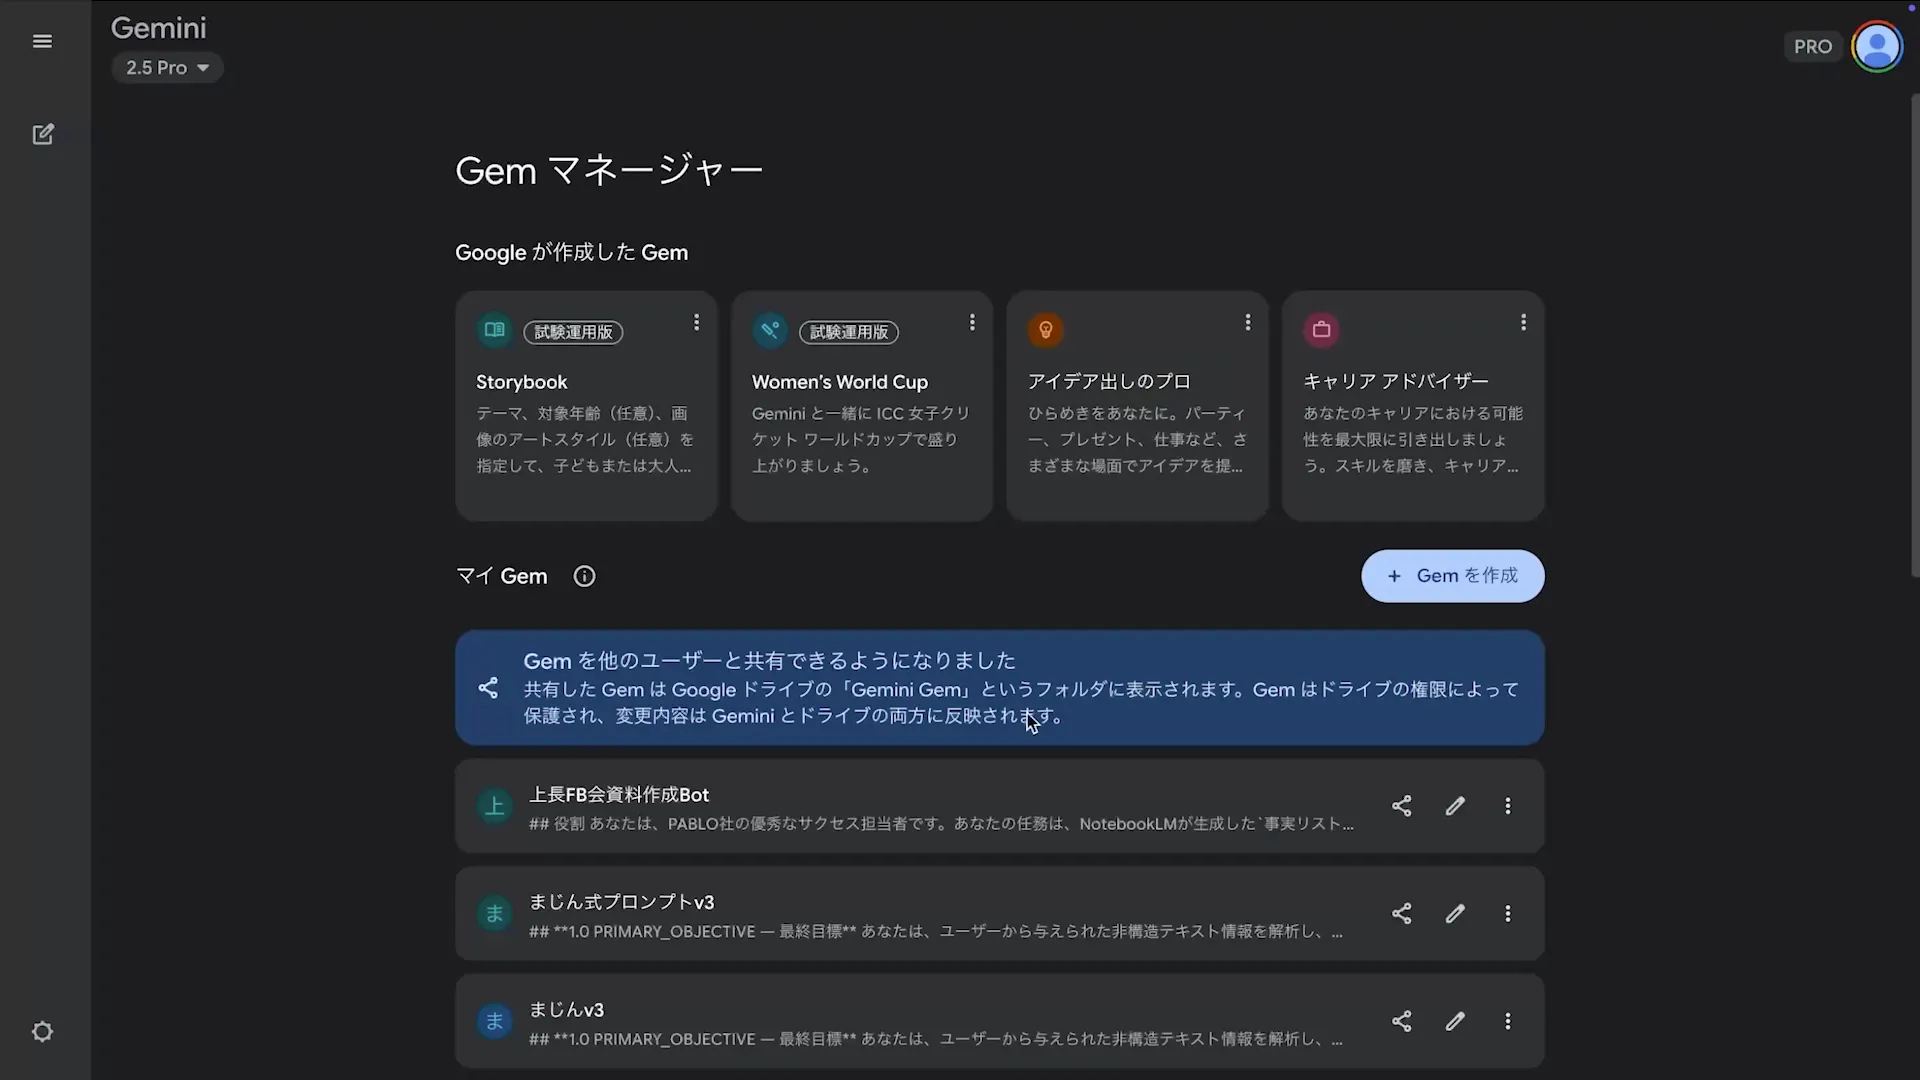This screenshot has height=1080, width=1920.
Task: Click the Women's World Cup gem icon
Action: [x=770, y=330]
